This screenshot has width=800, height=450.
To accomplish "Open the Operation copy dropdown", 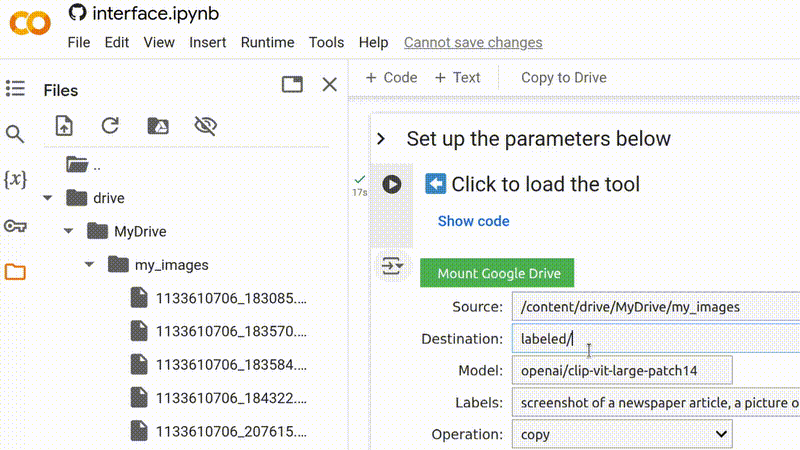I will coord(622,434).
